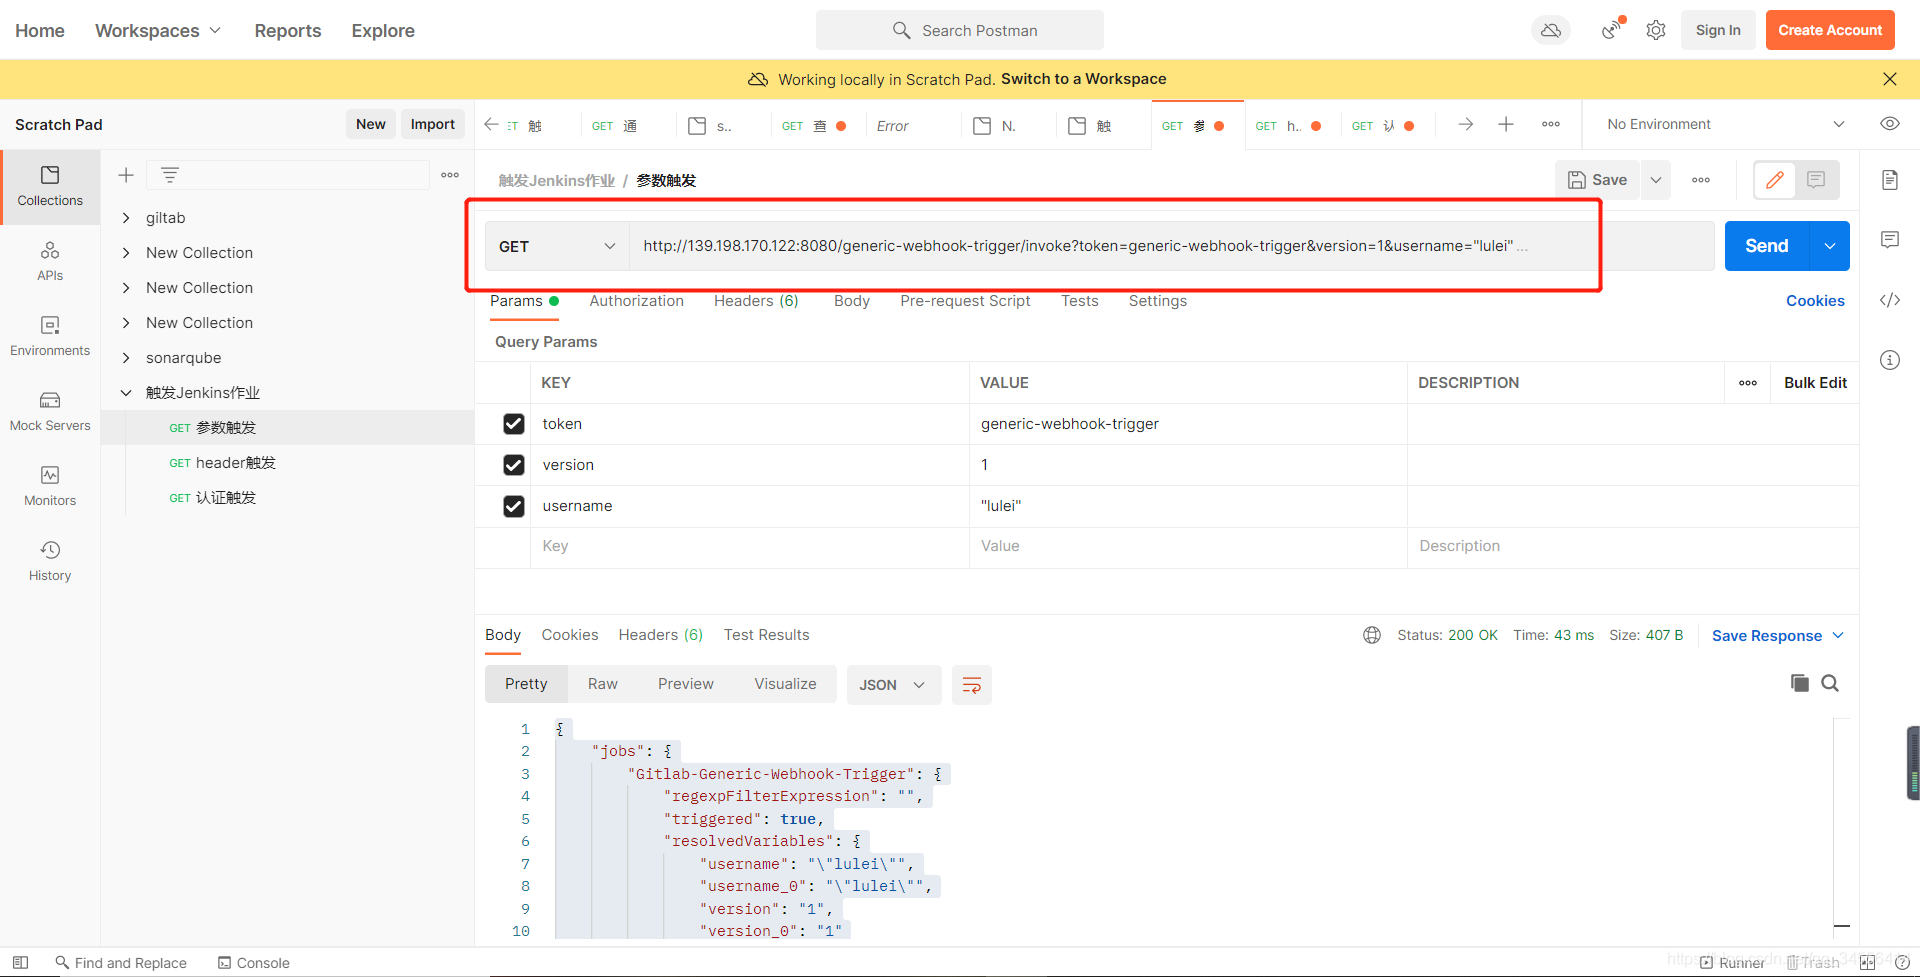
Task: Click the Send button
Action: pos(1767,246)
